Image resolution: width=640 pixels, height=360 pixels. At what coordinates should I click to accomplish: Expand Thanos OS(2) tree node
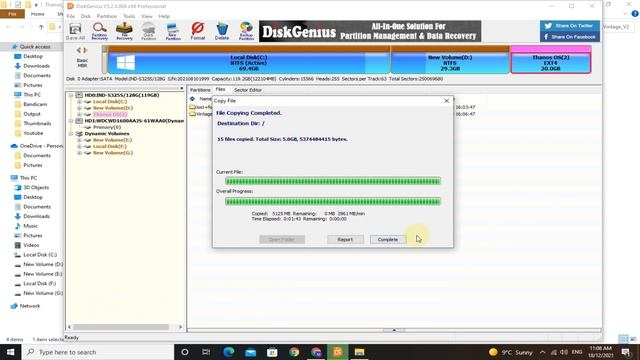tap(79, 115)
